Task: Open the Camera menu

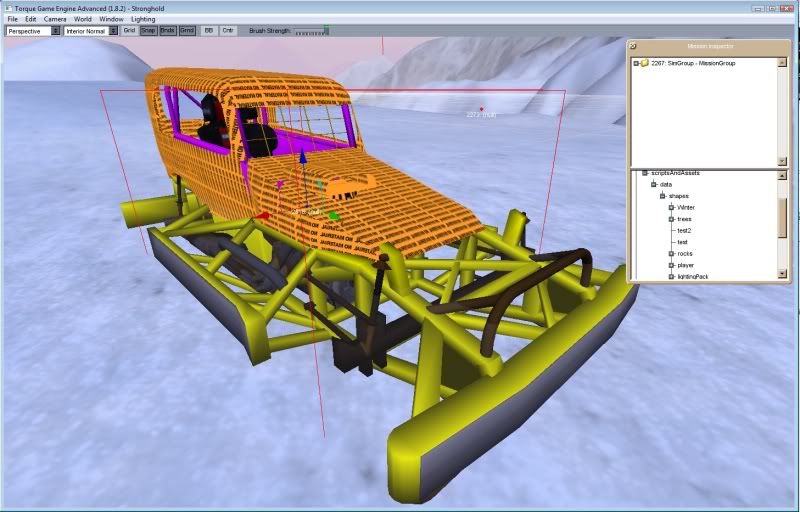Action: point(55,19)
